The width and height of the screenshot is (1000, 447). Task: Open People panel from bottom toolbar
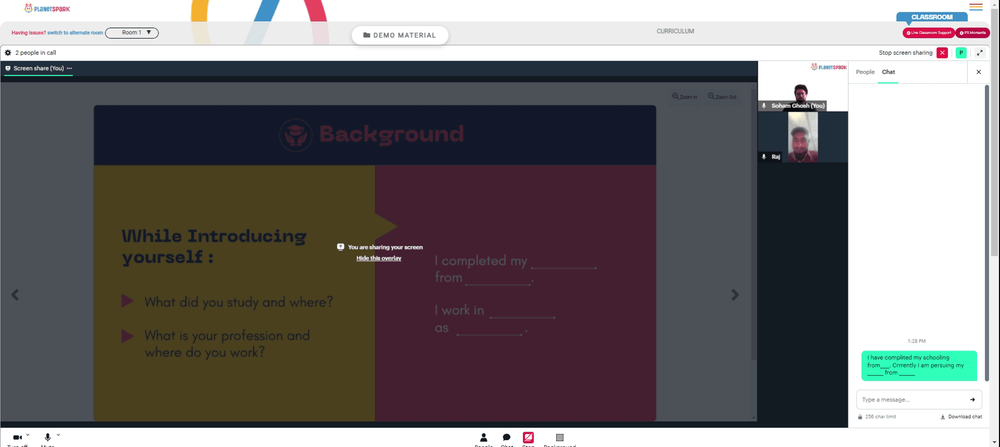pyautogui.click(x=483, y=439)
